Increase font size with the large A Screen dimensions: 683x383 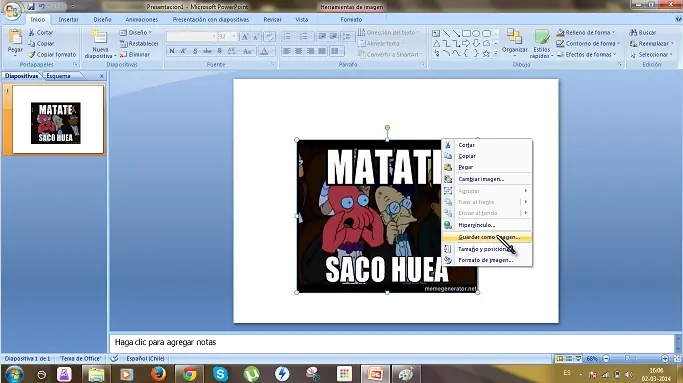[x=245, y=37]
